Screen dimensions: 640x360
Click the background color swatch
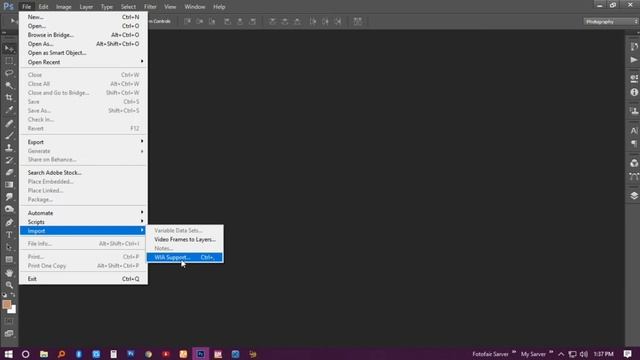(13, 310)
